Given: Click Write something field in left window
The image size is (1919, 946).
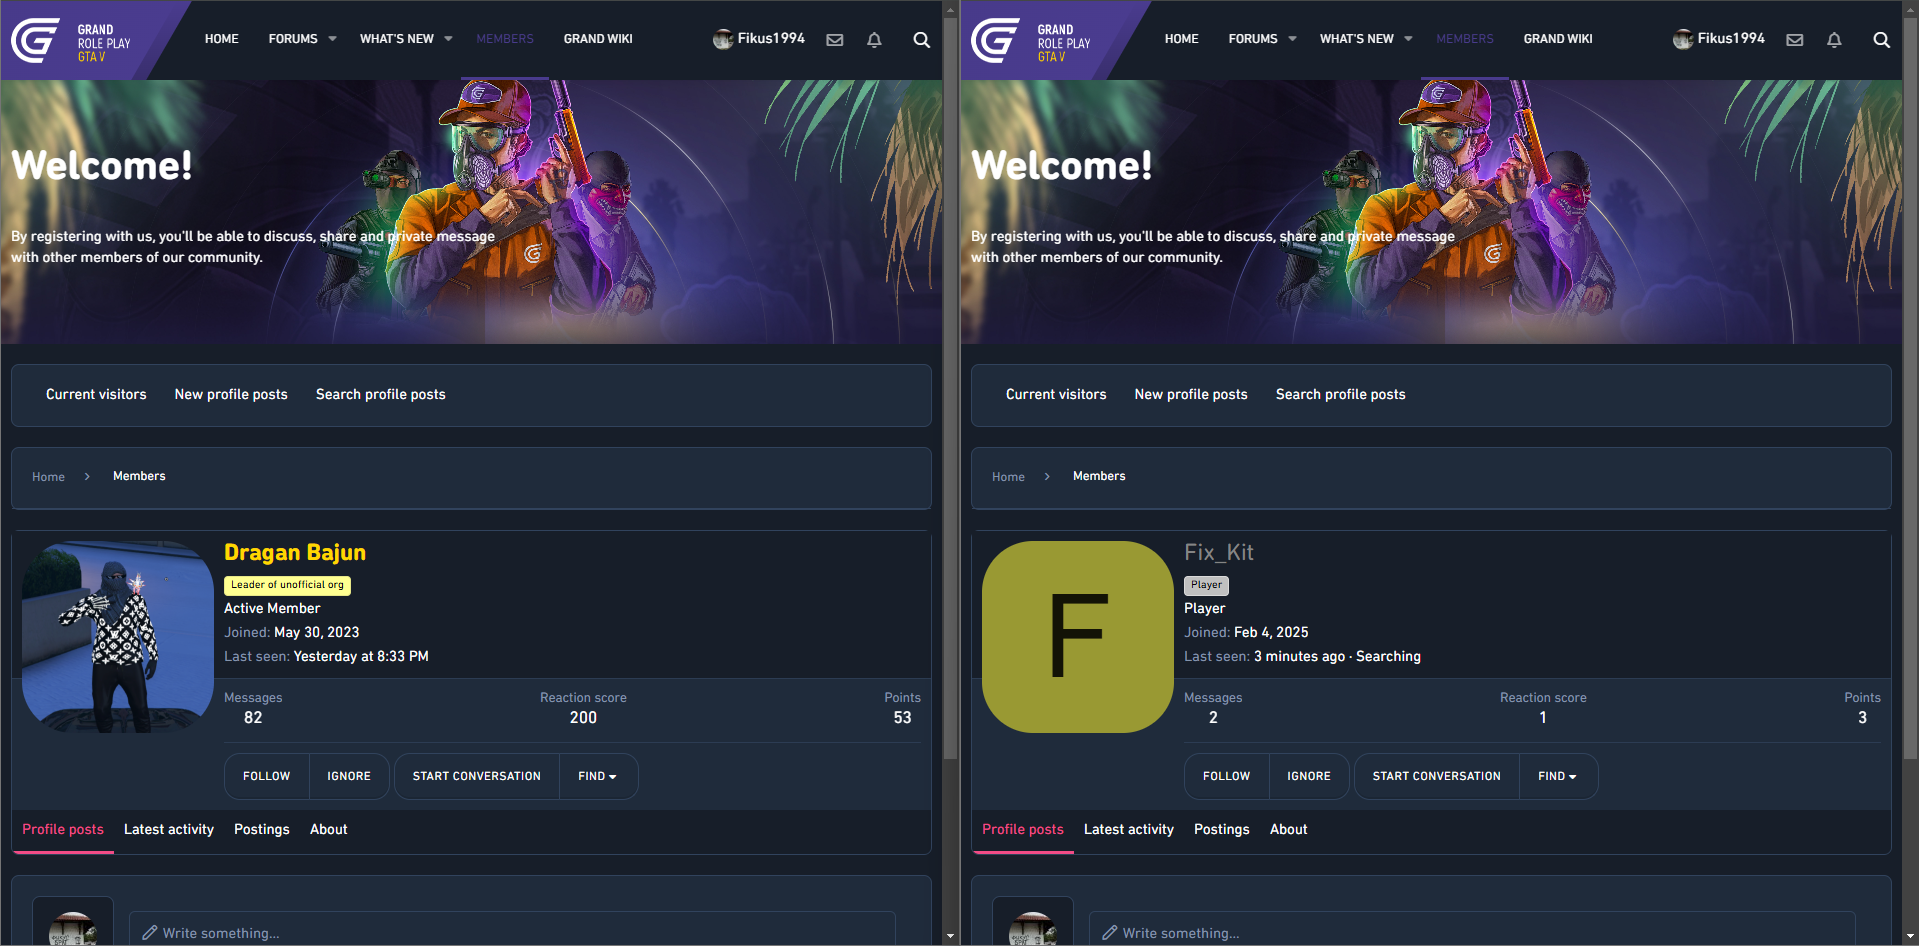Looking at the screenshot, I should coord(512,929).
